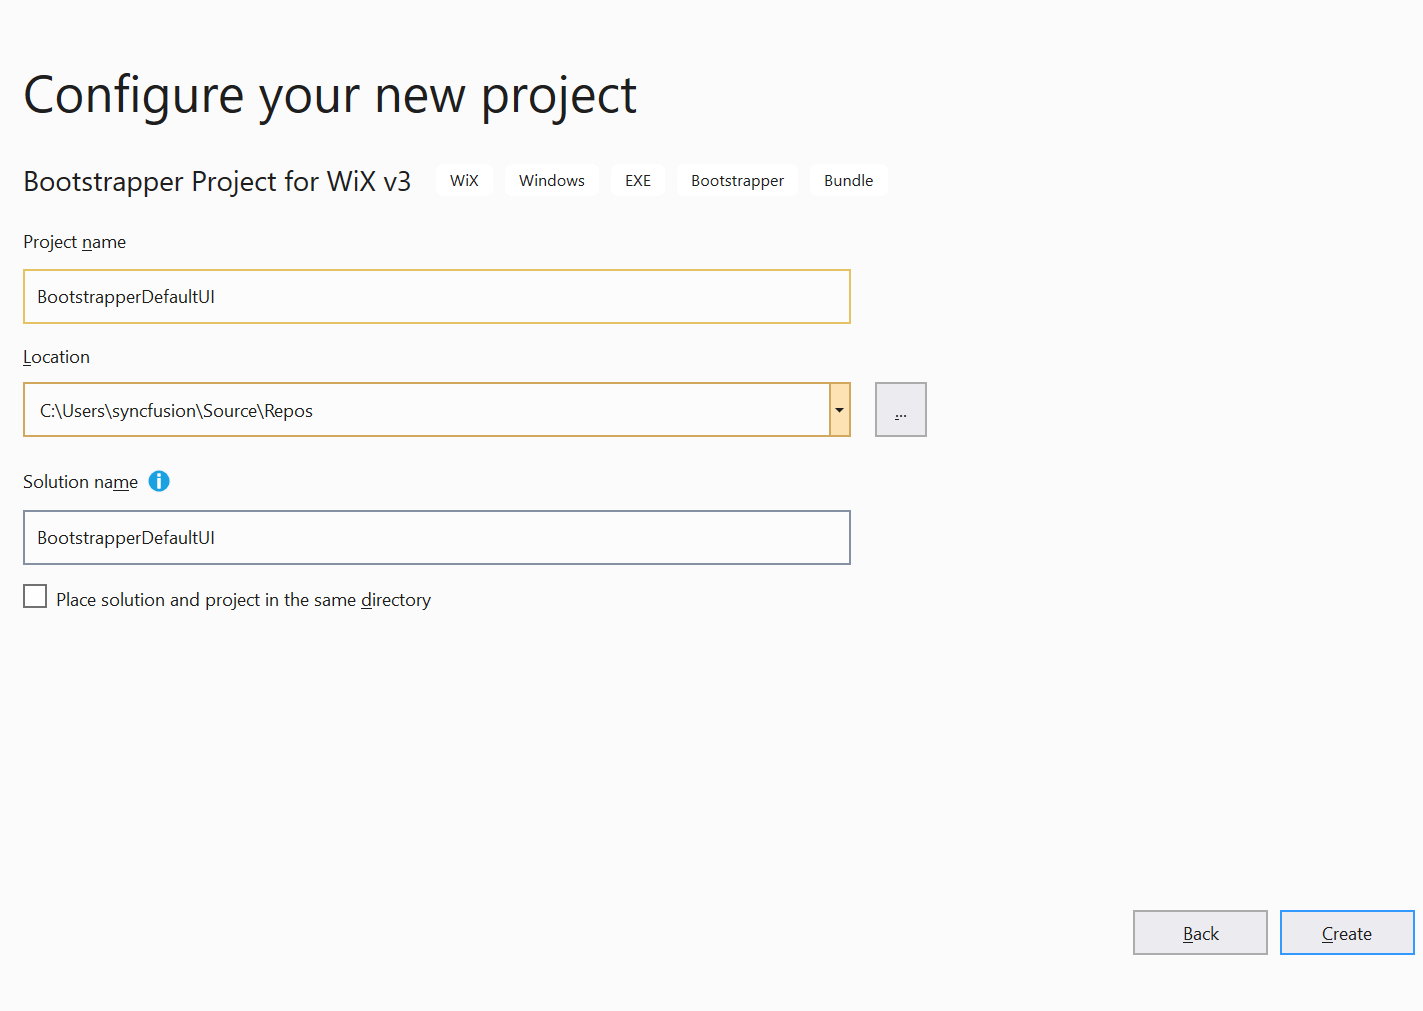Screen dimensions: 1423x1011
Task: Click the "Configure your new project" heading
Action: pos(330,96)
